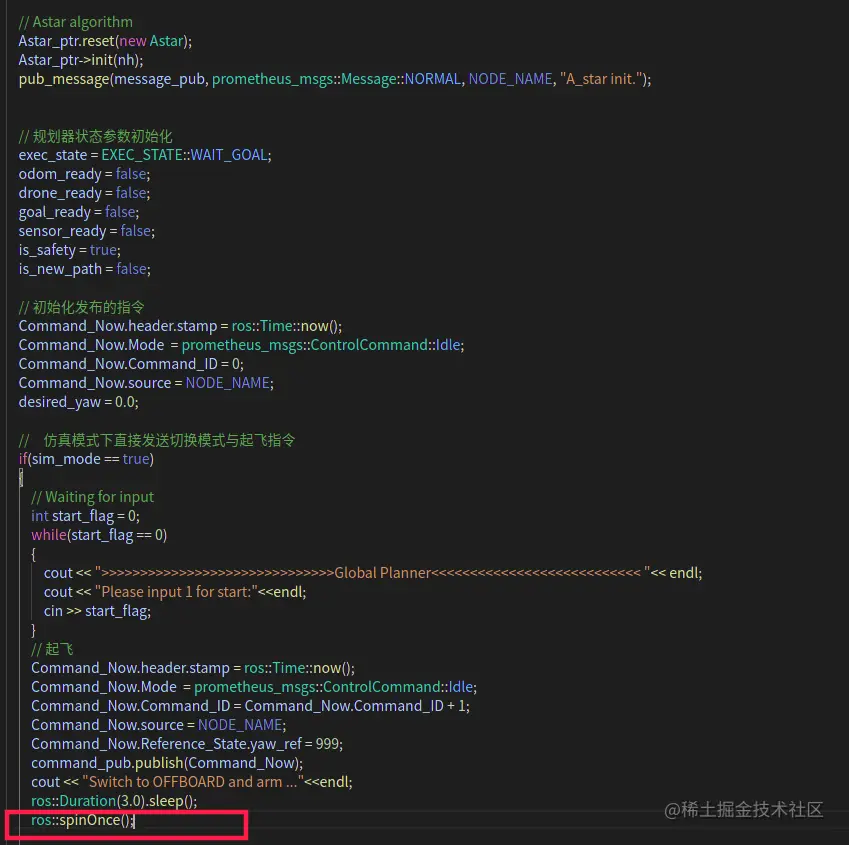This screenshot has height=845, width=849.
Task: Click the 'is_new_path = false;' line
Action: point(84,268)
